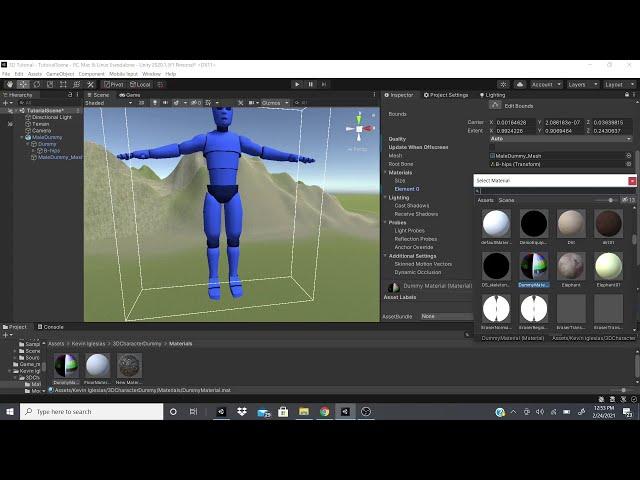
Task: Open custom editor tools icon
Action: [x=91, y=84]
